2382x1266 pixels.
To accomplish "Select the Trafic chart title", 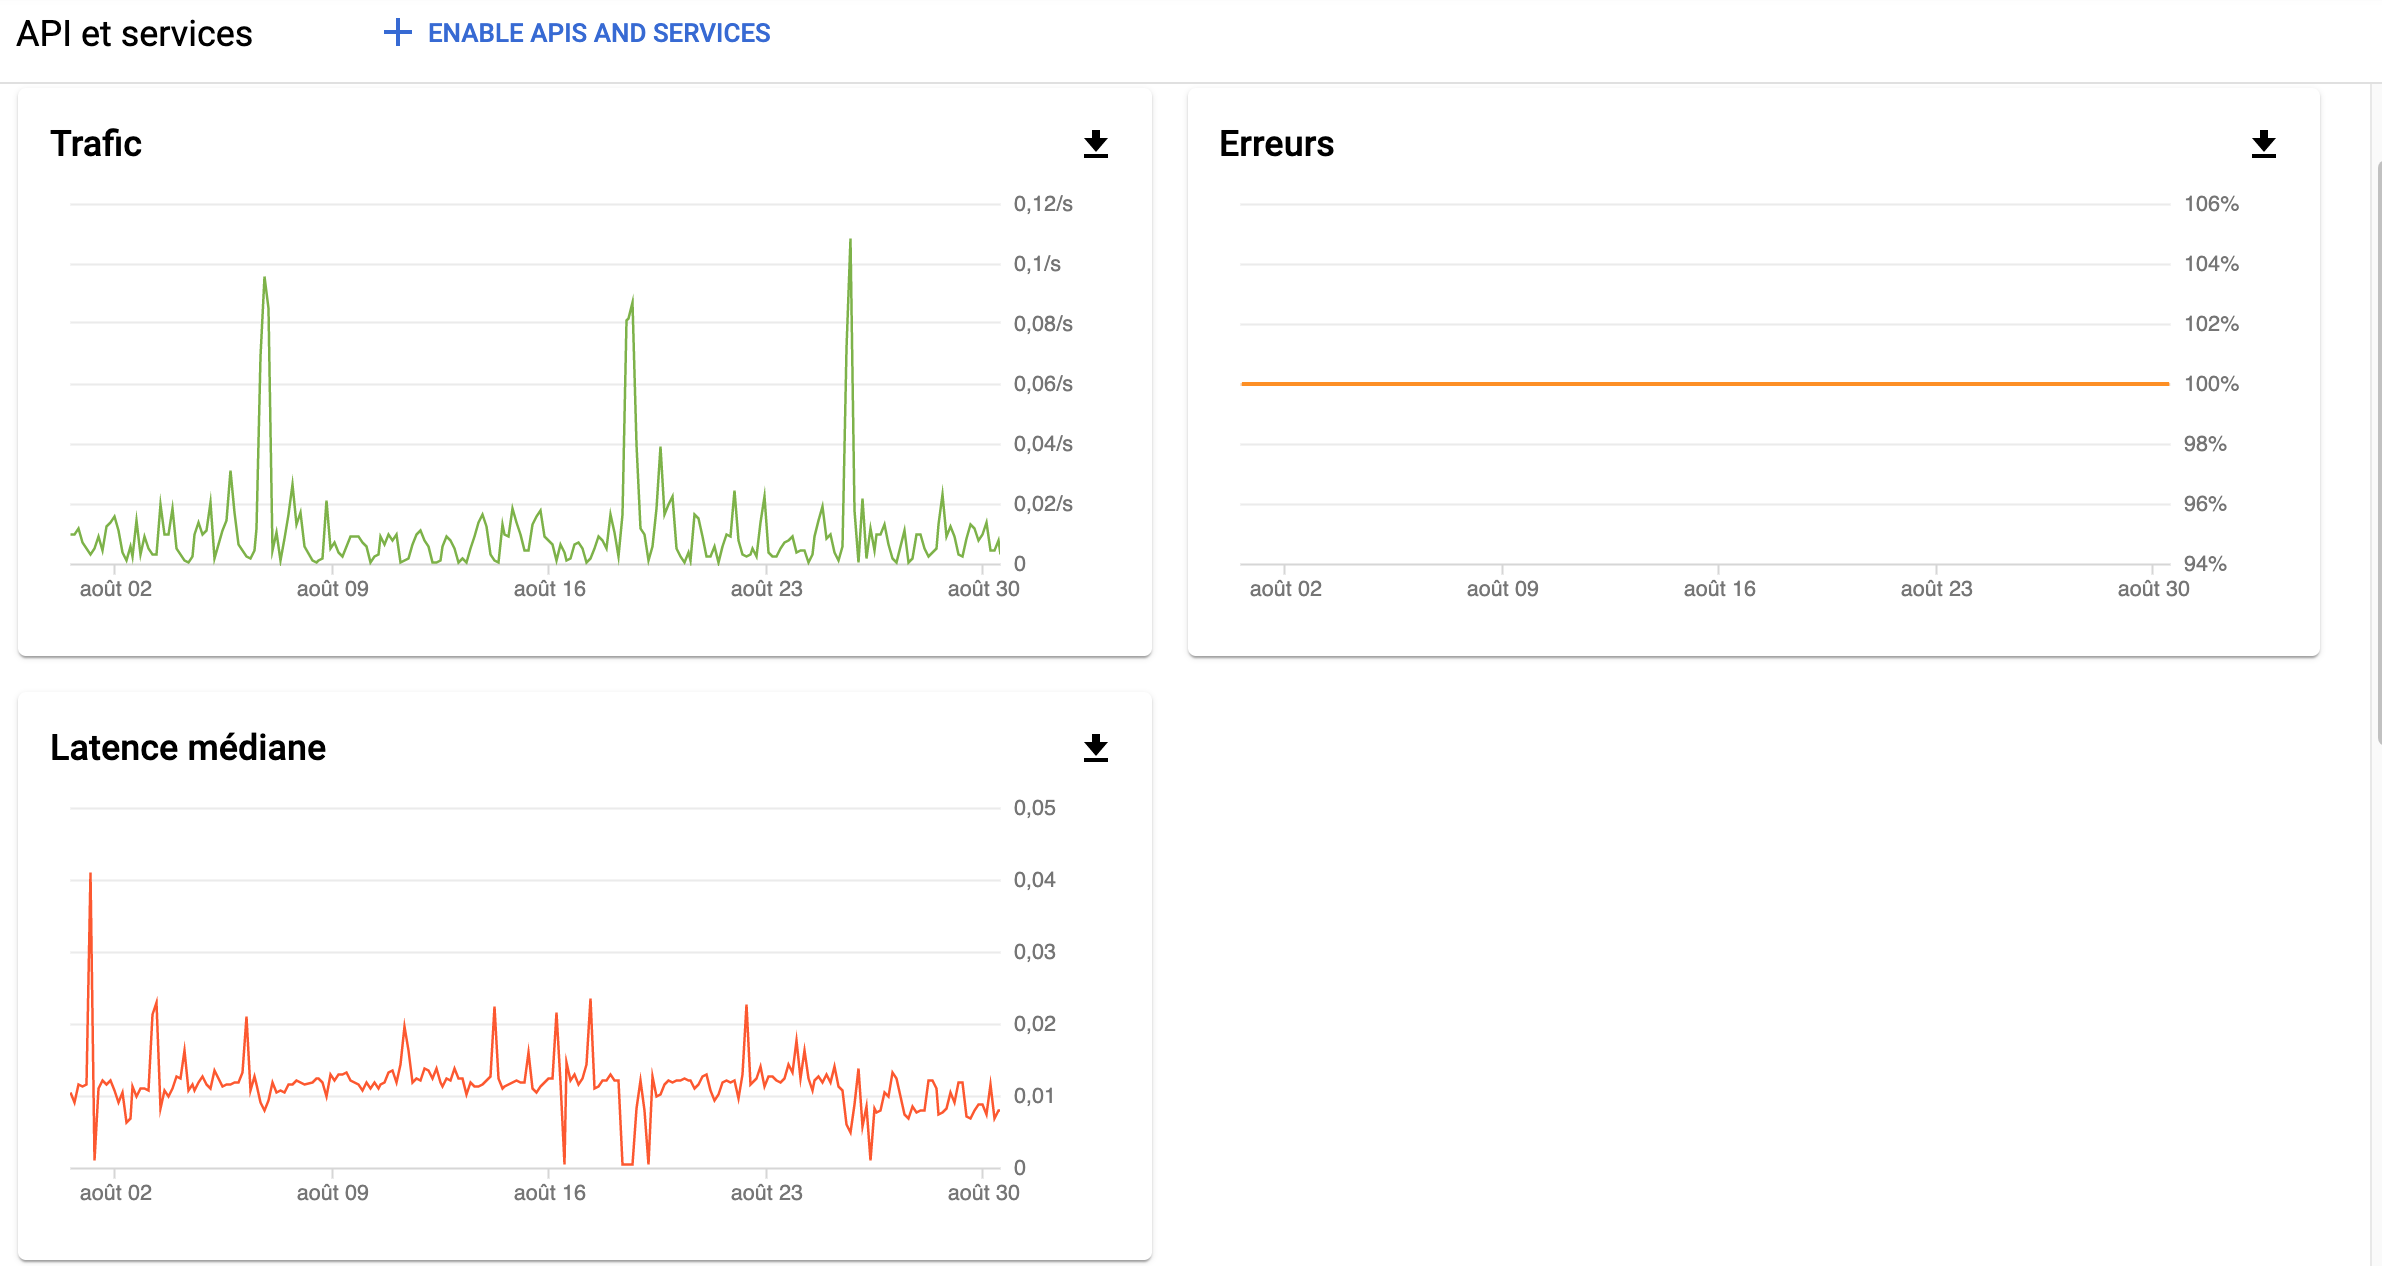I will tap(96, 143).
